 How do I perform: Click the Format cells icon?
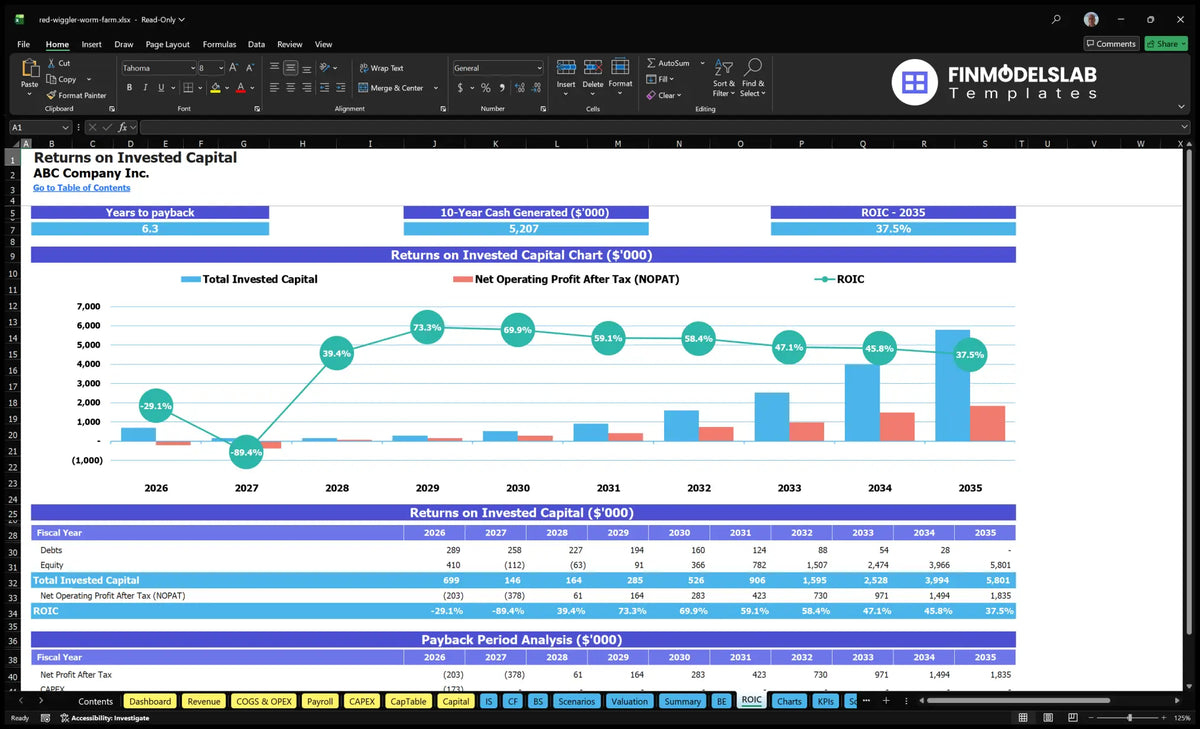[x=620, y=67]
